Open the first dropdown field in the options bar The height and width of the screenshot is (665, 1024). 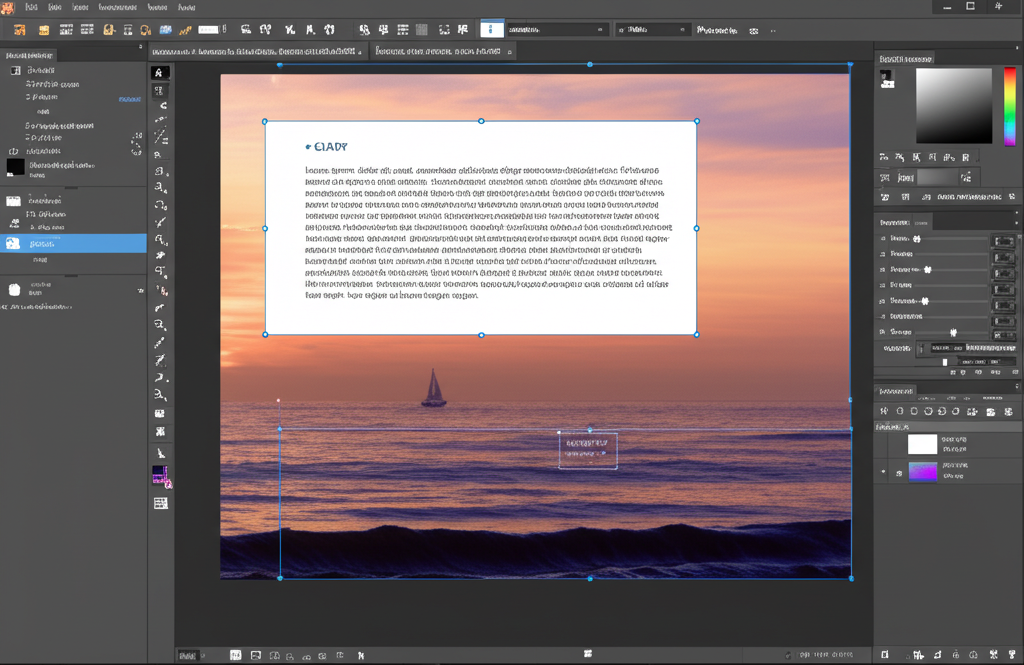557,30
